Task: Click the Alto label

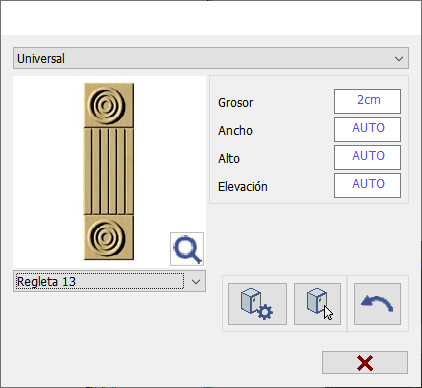Action: (x=229, y=159)
